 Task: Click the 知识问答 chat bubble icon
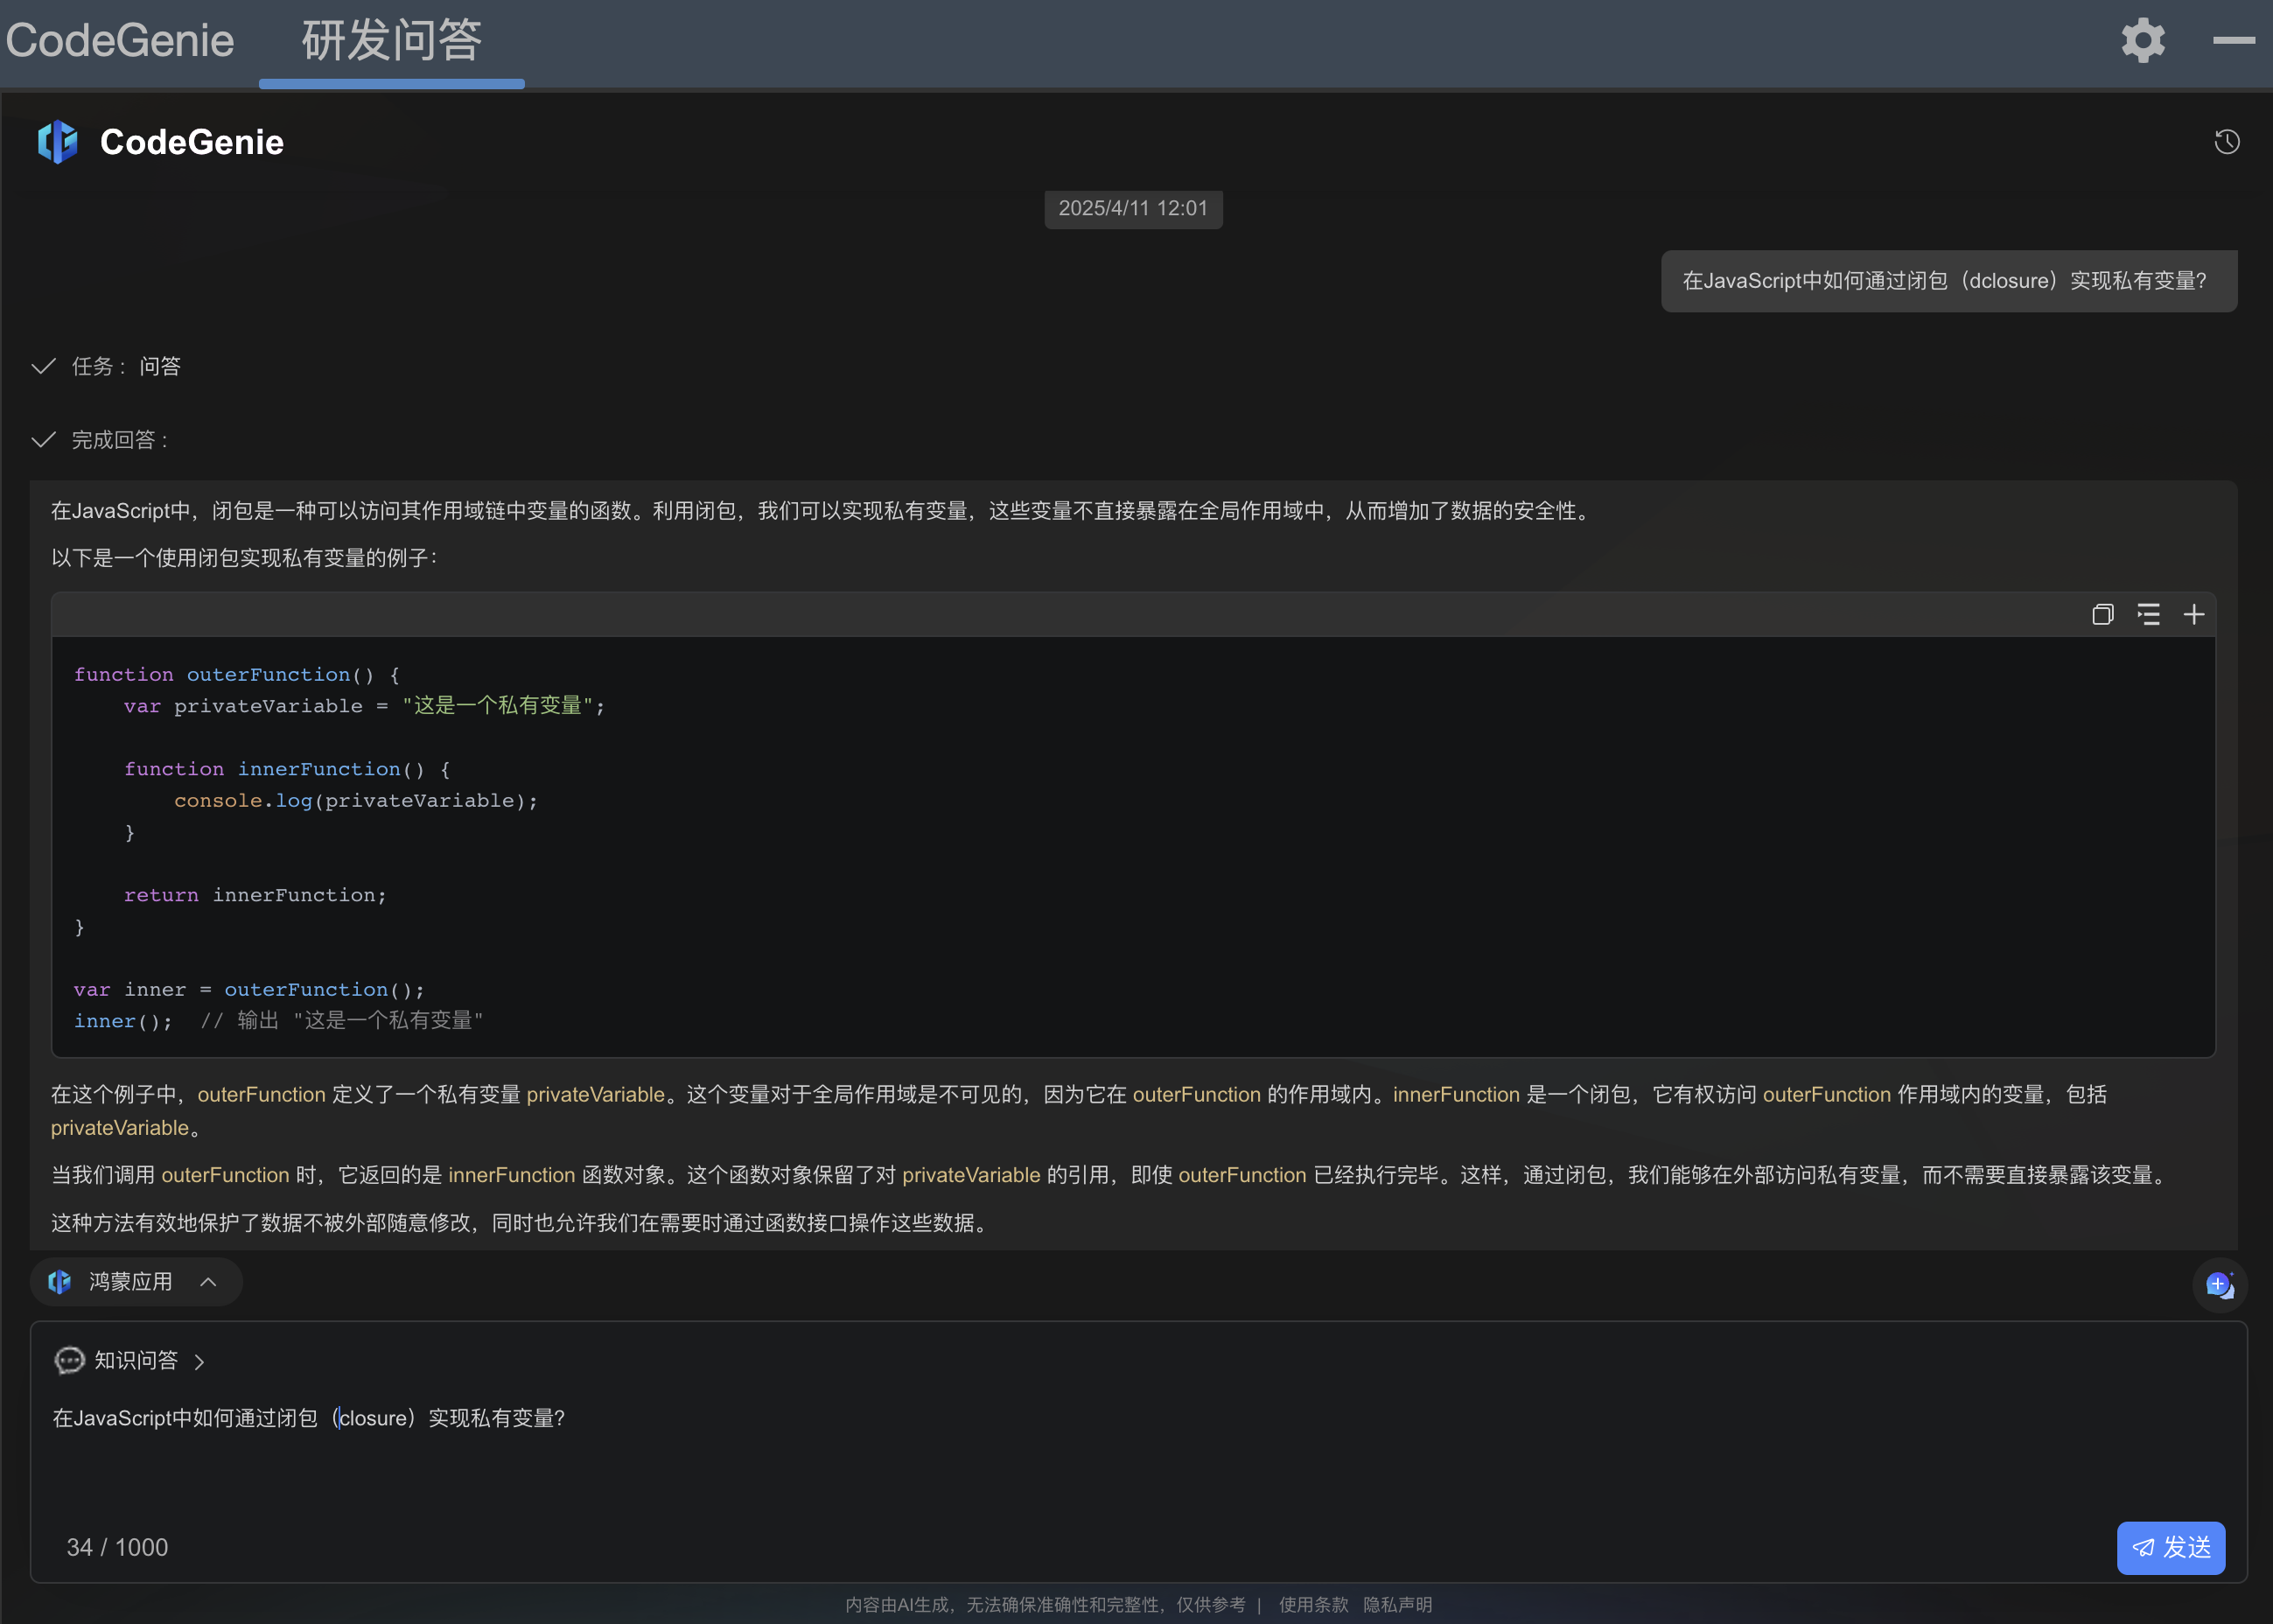69,1360
